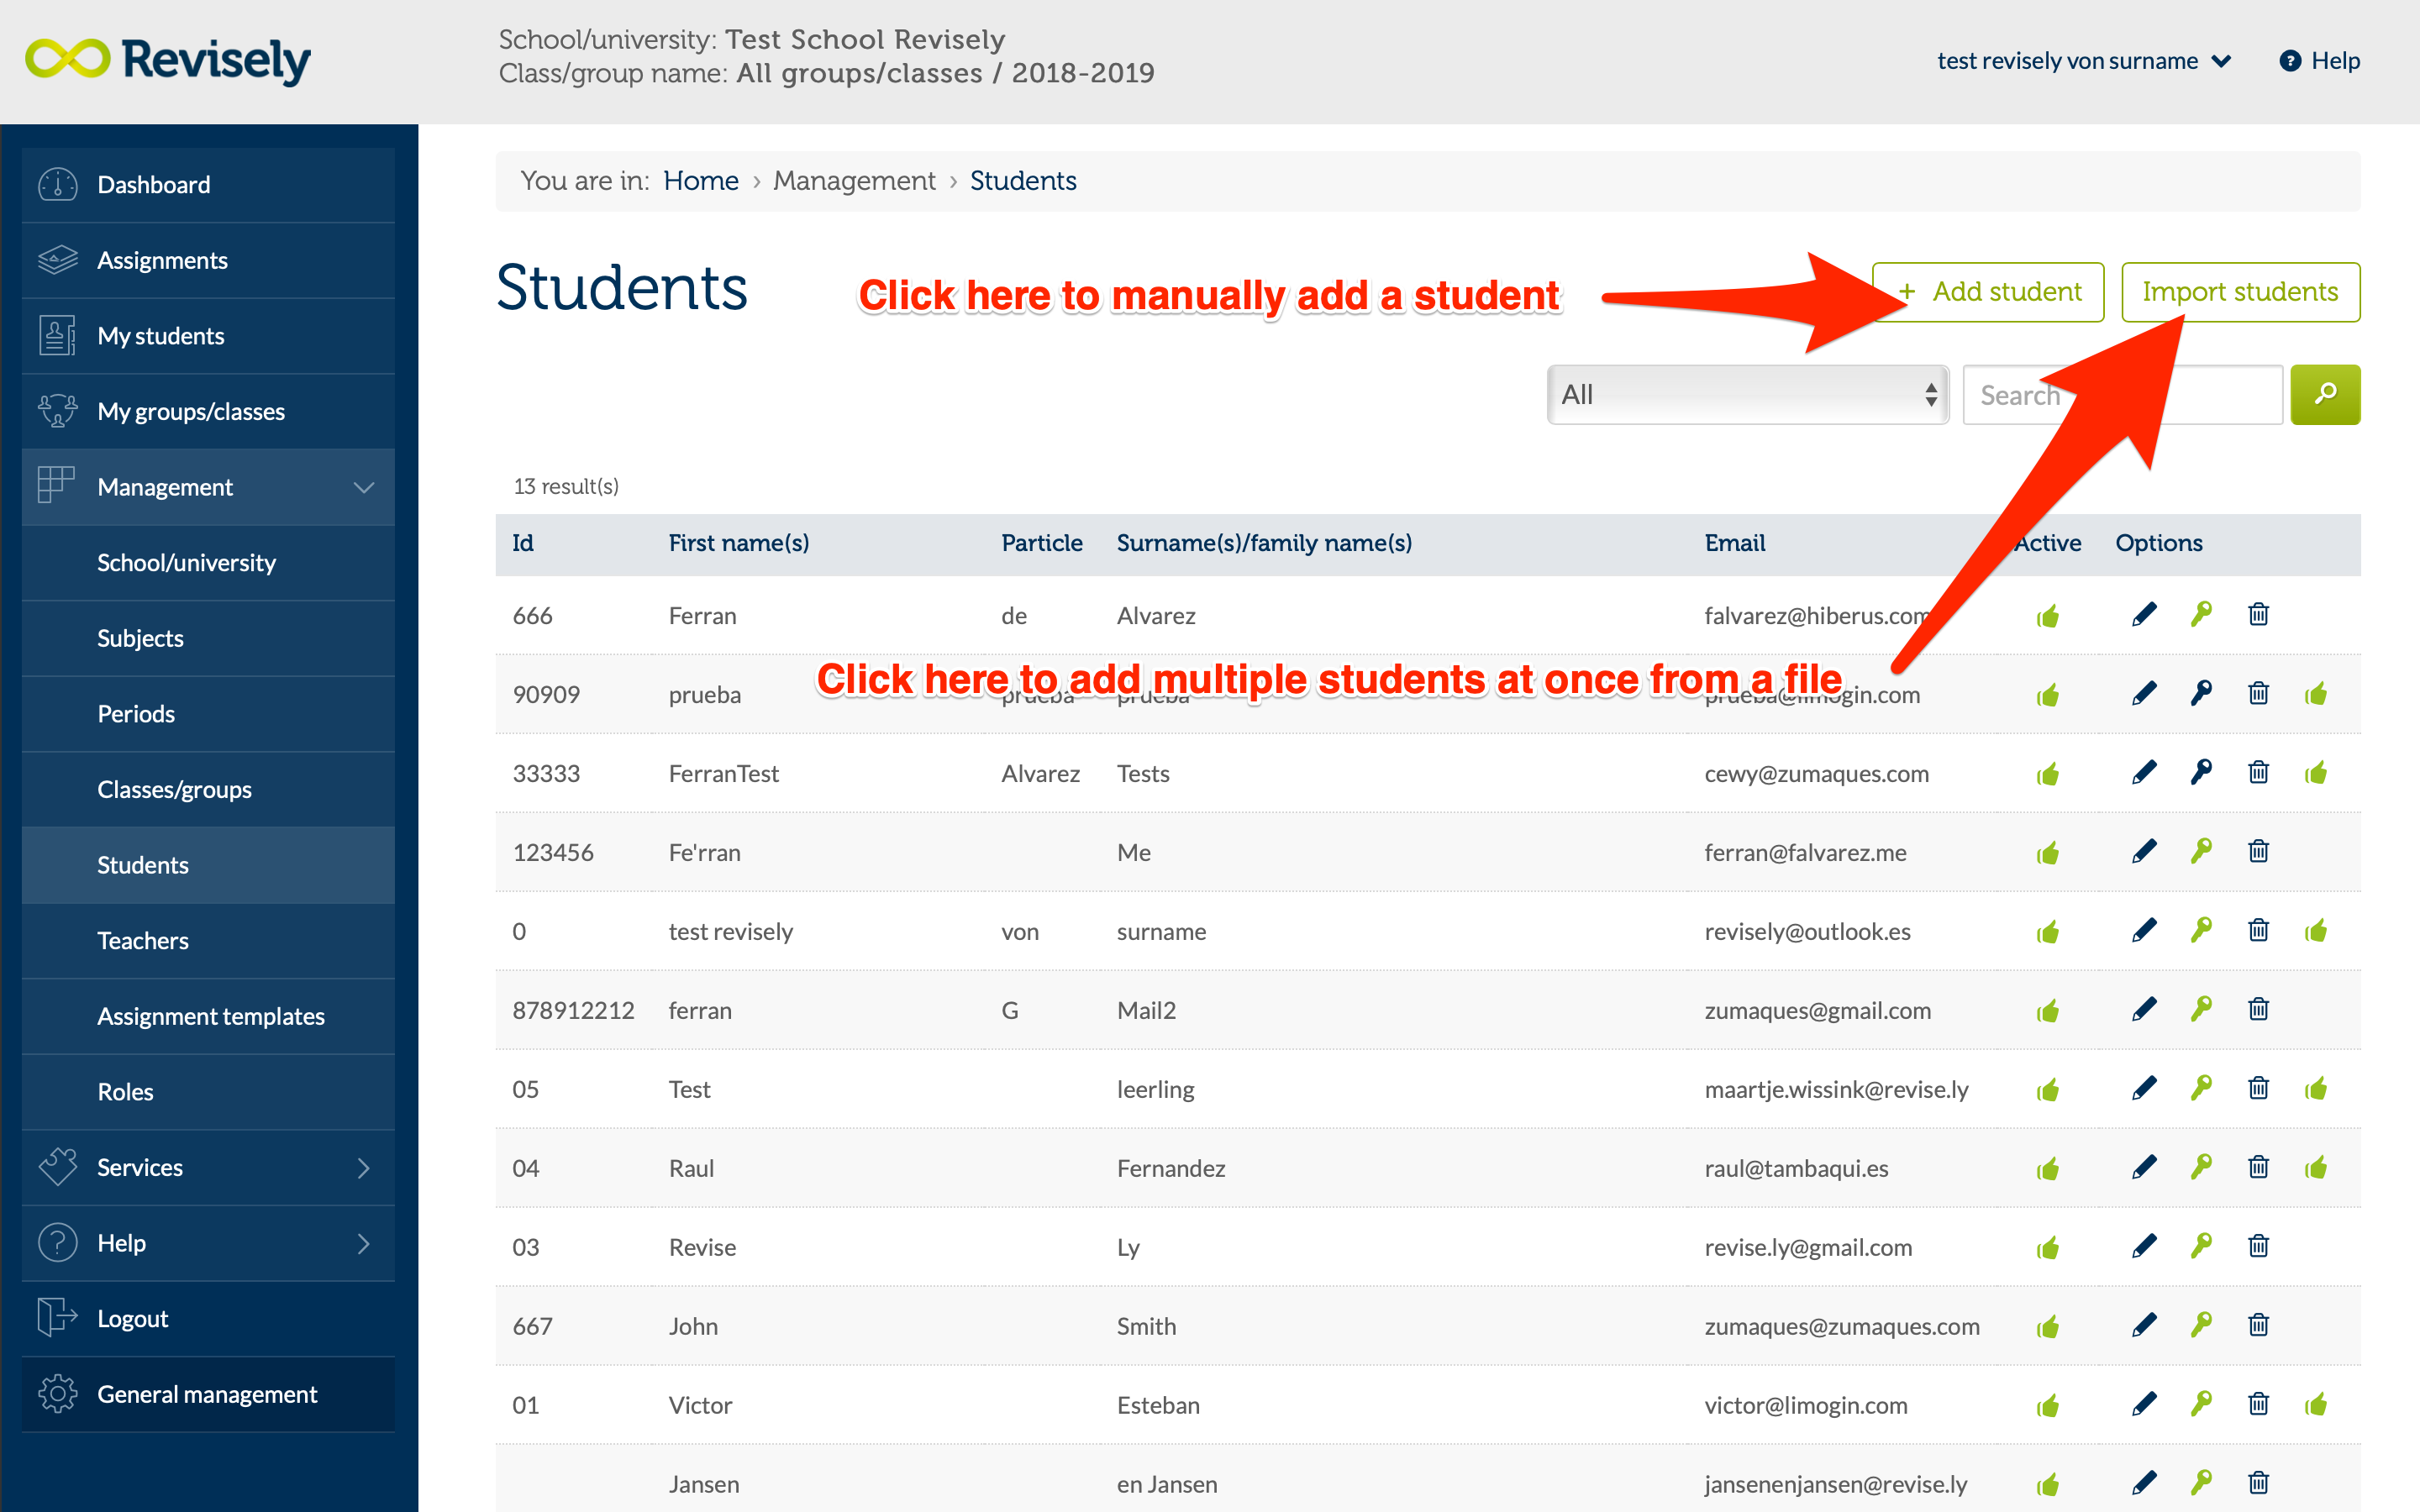The width and height of the screenshot is (2420, 1512).
Task: Switch to the Teachers section
Action: coord(143,940)
